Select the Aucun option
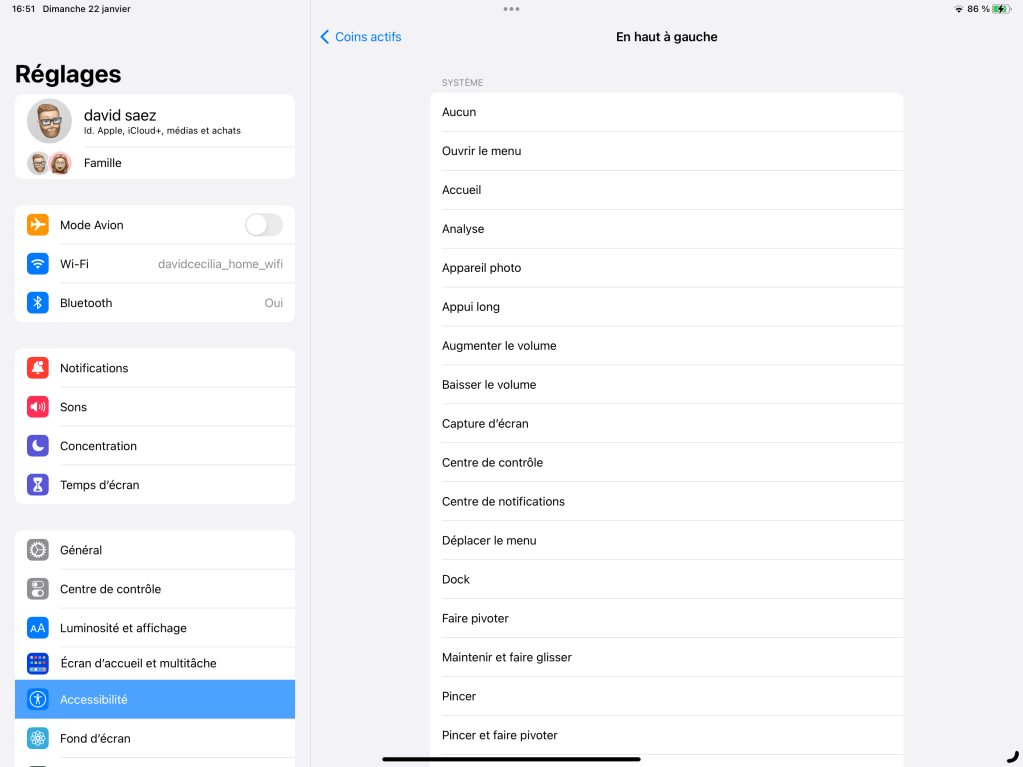1023x767 pixels. (x=666, y=112)
